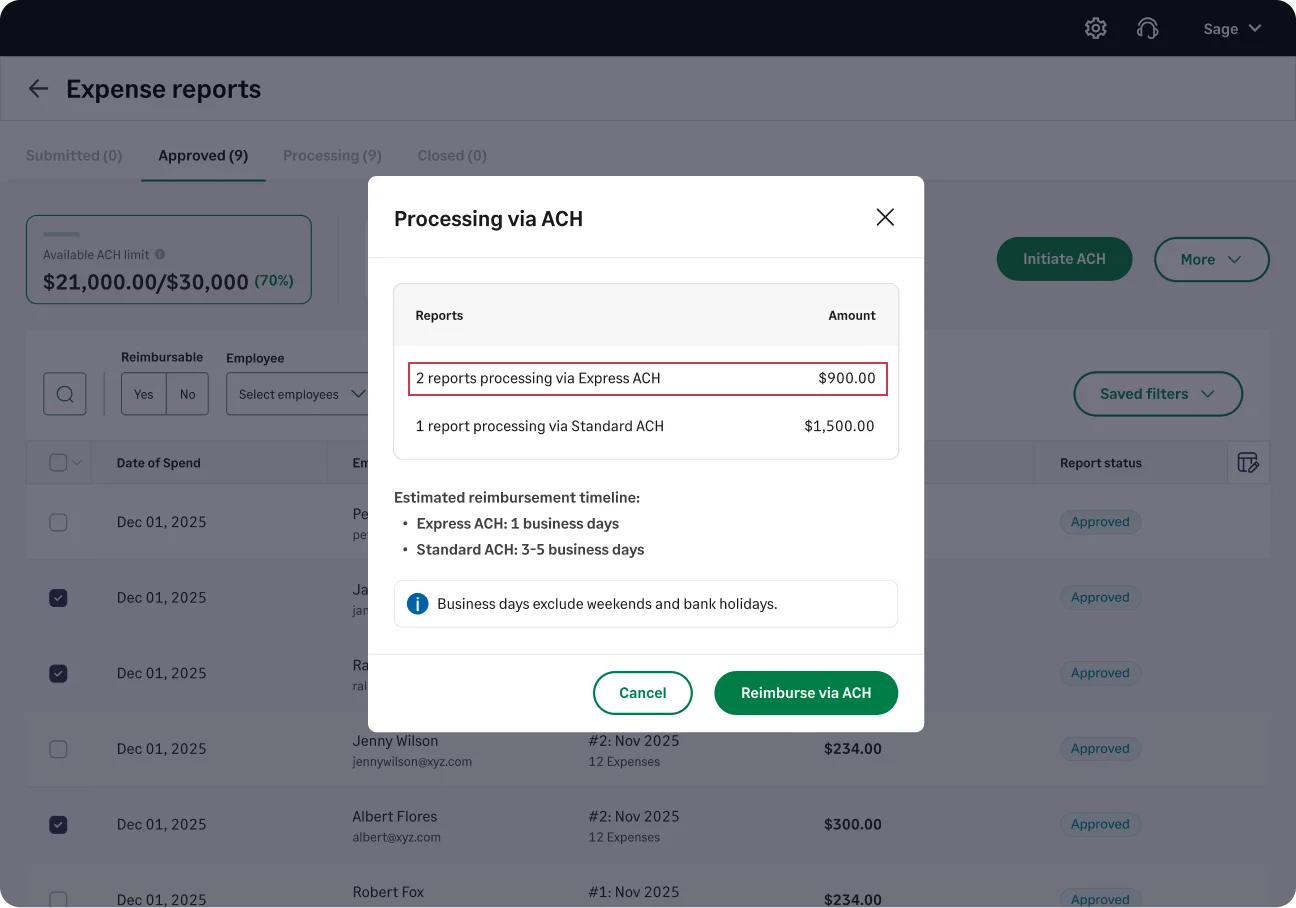Check the checkbox on Jenny Wilson's row
Screen dimensions: 1296x908
(x=57, y=748)
